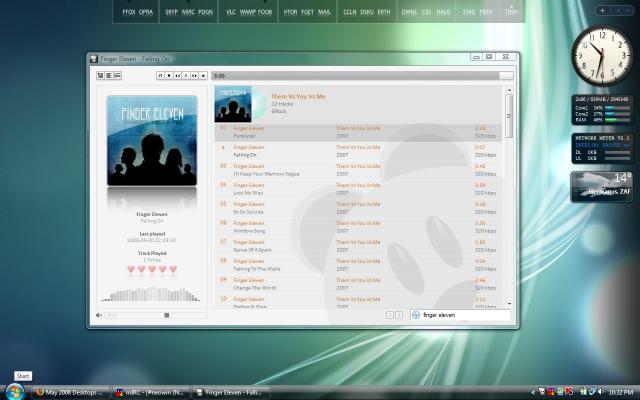Open the CSS shortcut in the top bar
Screen dimensions: 640x400
(x=427, y=12)
